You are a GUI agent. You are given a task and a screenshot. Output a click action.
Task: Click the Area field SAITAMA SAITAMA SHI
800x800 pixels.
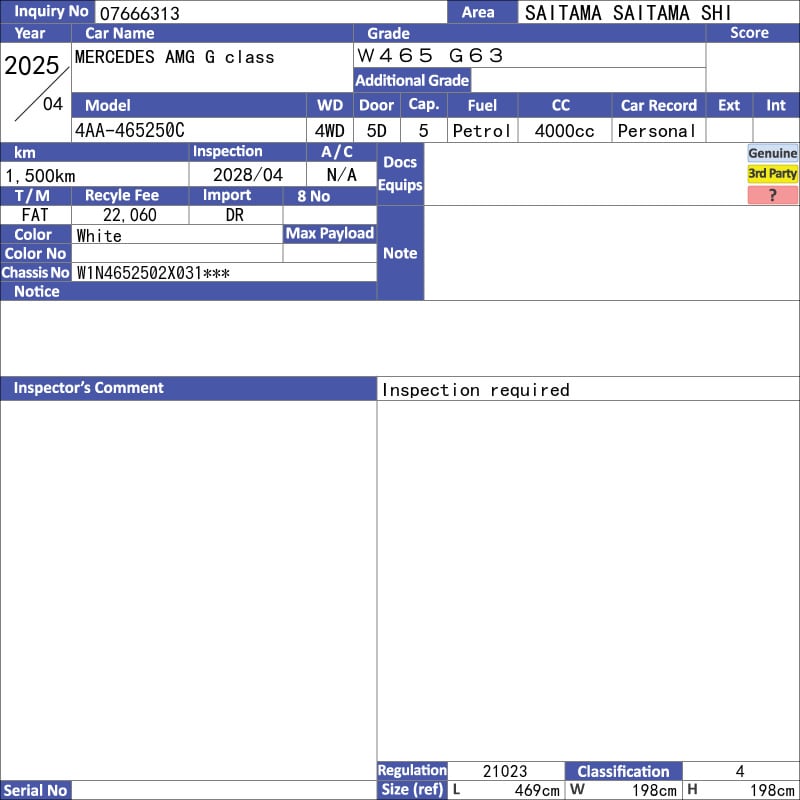[x=628, y=13]
